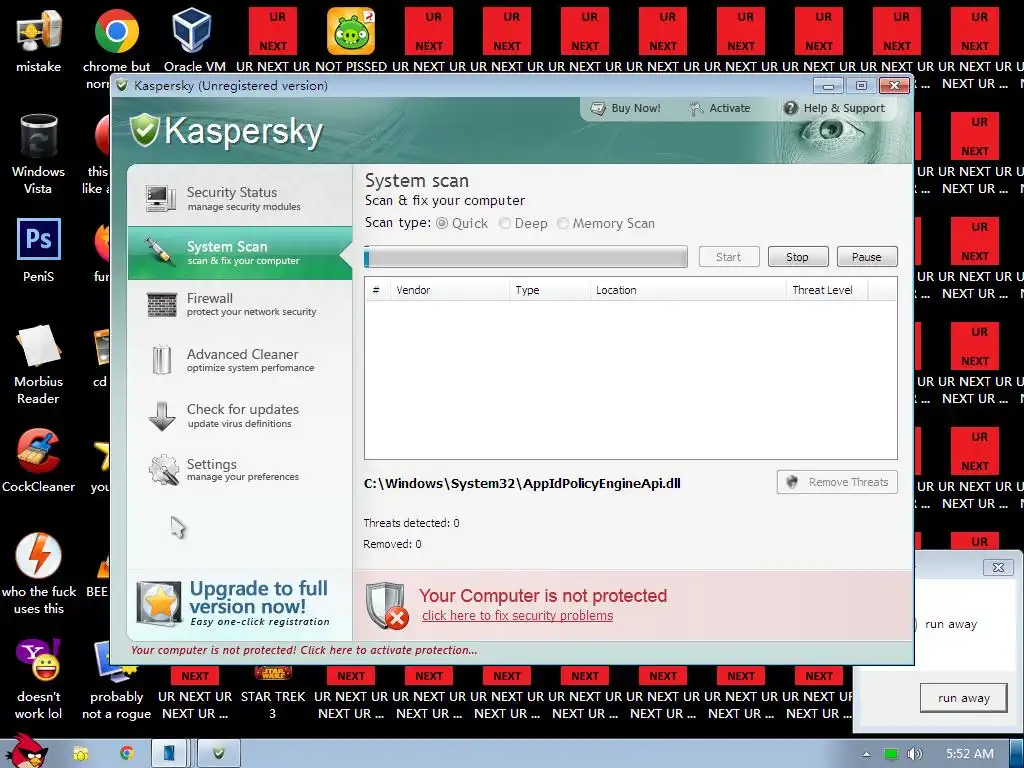The width and height of the screenshot is (1024, 768).
Task: Close the small 'run away' dialog
Action: (998, 567)
